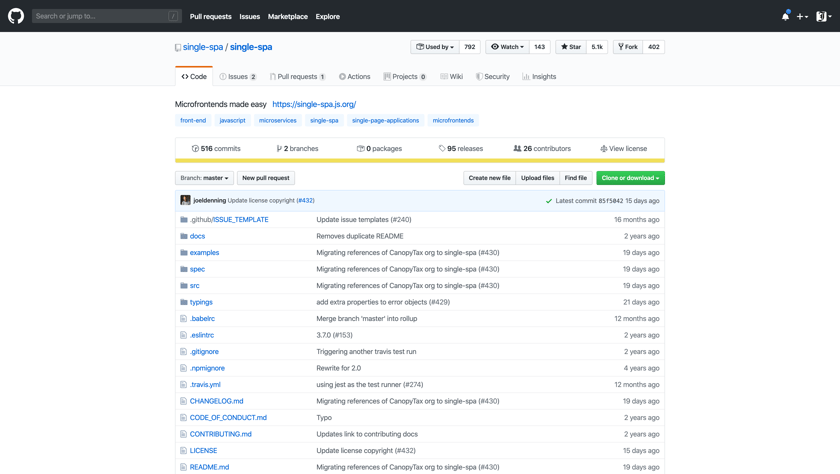The height and width of the screenshot is (474, 840).
Task: Star the repository
Action: tap(571, 47)
